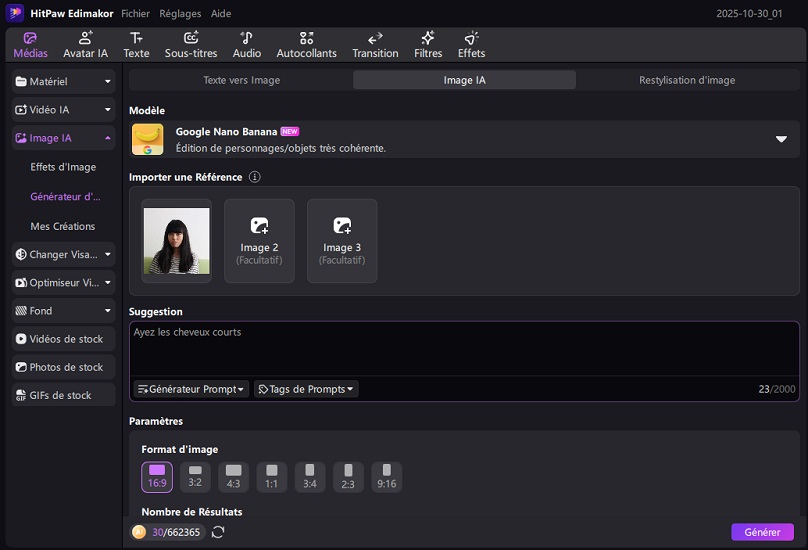Open the Audio tool
Viewport: 808px width, 550px height.
(246, 44)
